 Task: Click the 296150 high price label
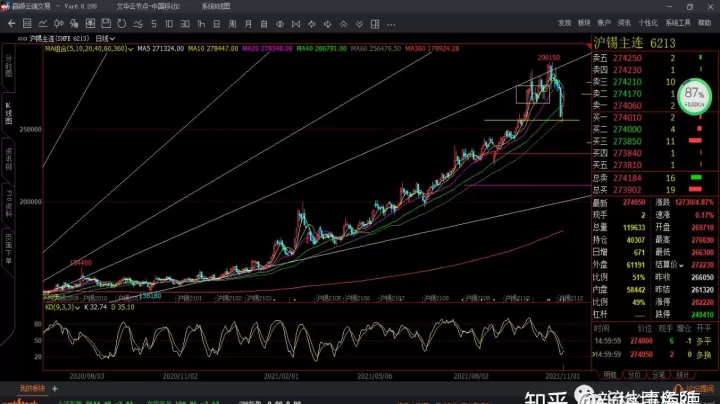coord(549,58)
